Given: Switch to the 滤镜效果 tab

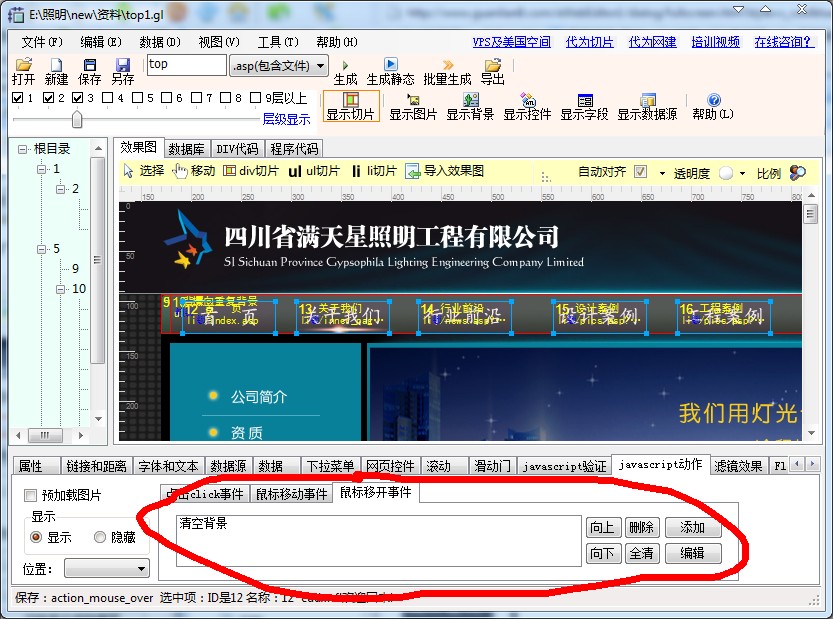Looking at the screenshot, I should [x=738, y=467].
